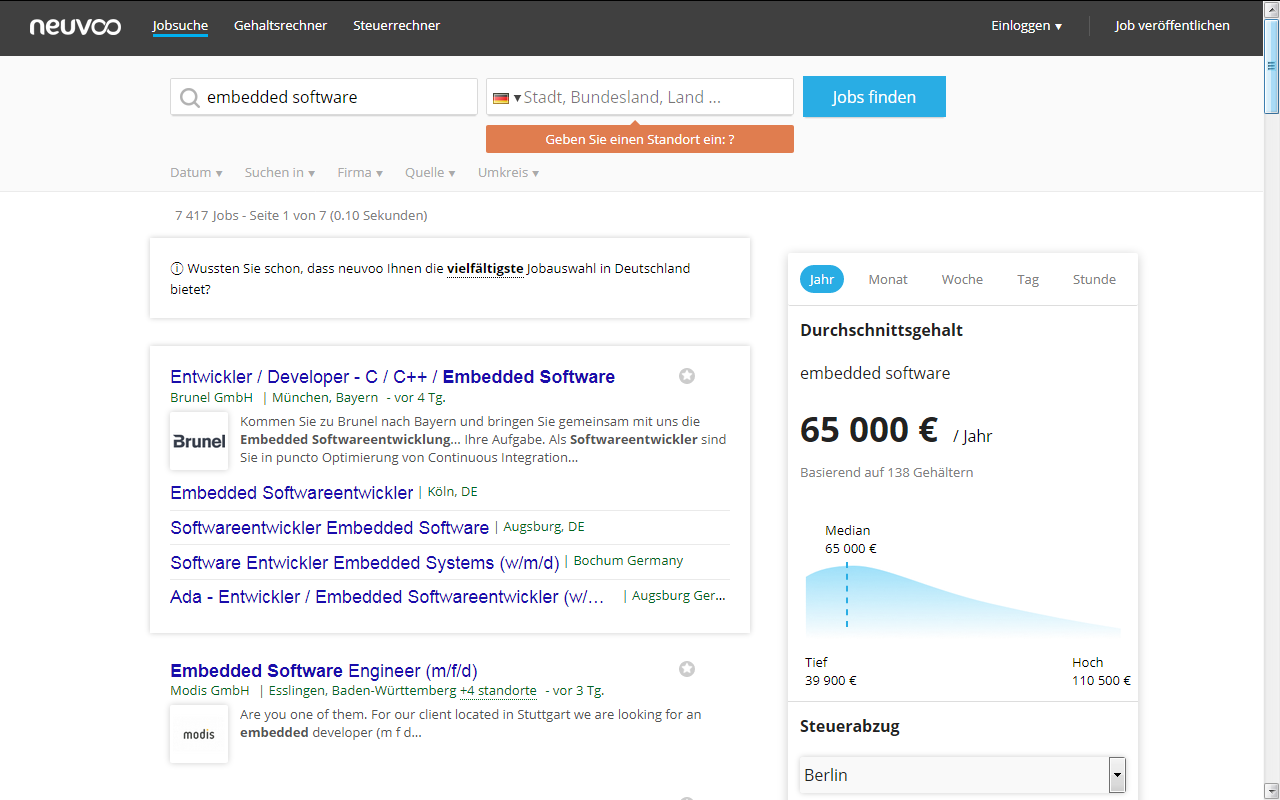This screenshot has height=800, width=1280.
Task: Expand the Quelle filter
Action: [x=430, y=173]
